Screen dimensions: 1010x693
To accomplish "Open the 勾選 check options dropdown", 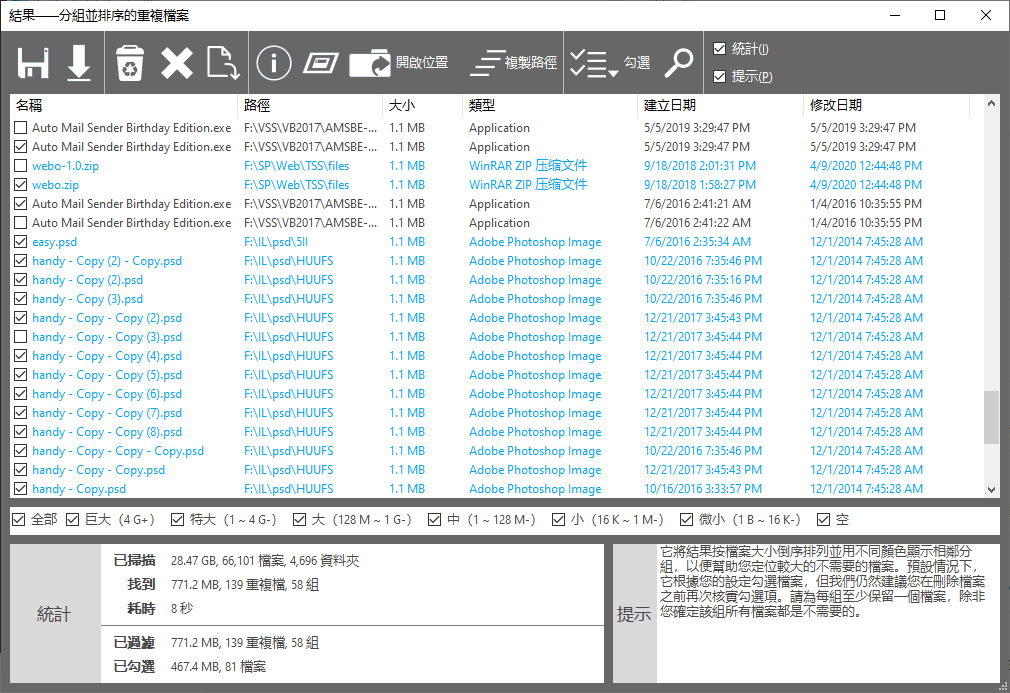I will coord(610,63).
